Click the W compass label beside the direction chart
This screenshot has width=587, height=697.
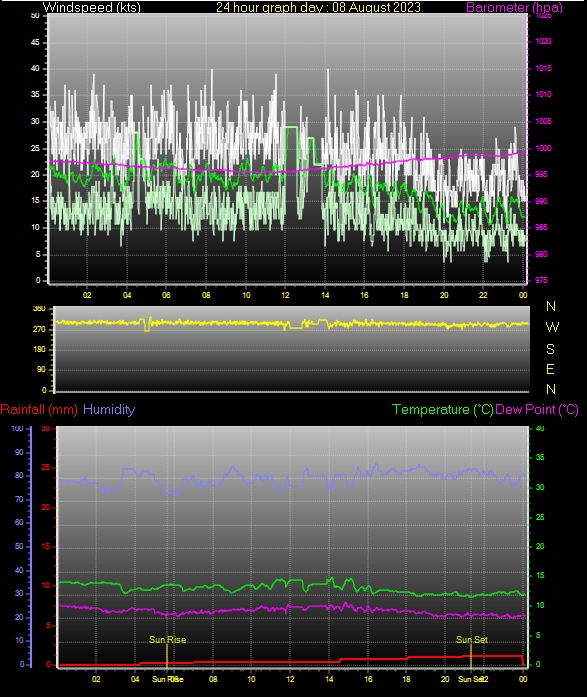(551, 327)
